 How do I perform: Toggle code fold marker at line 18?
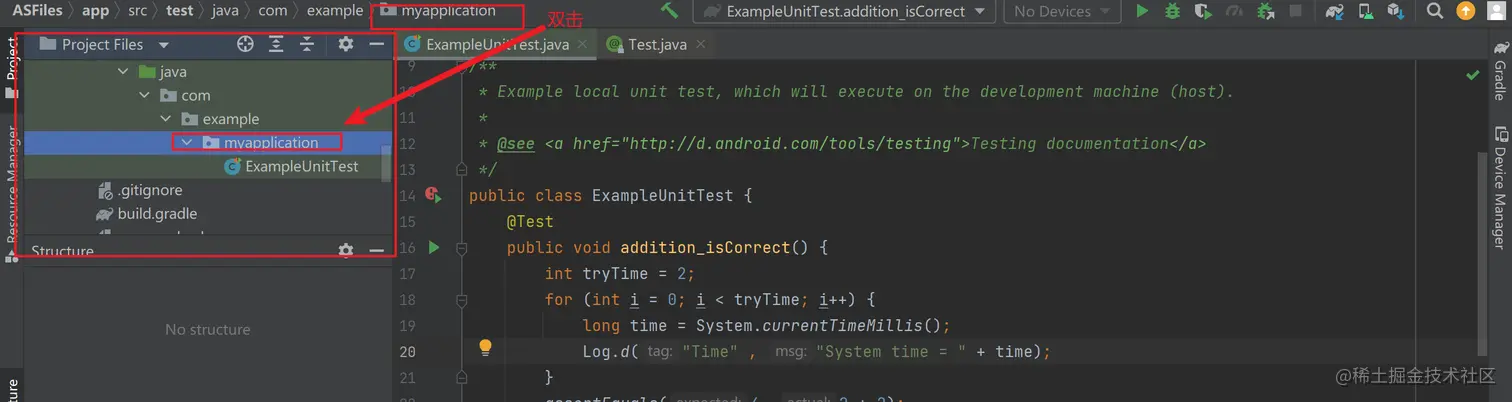click(461, 299)
